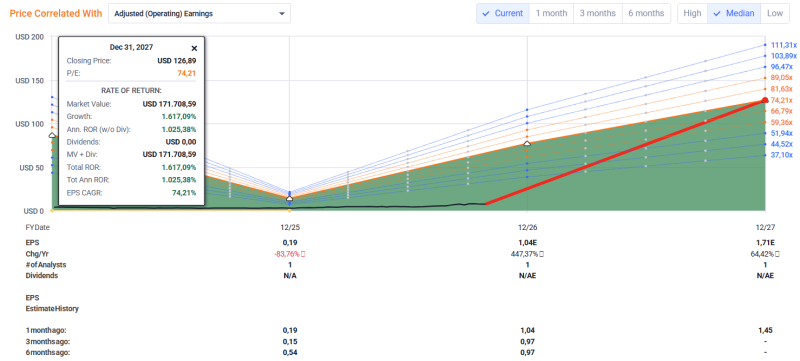The height and width of the screenshot is (361, 800).
Task: Click the 0,54 estimate from 6 months ago
Action: [289, 352]
